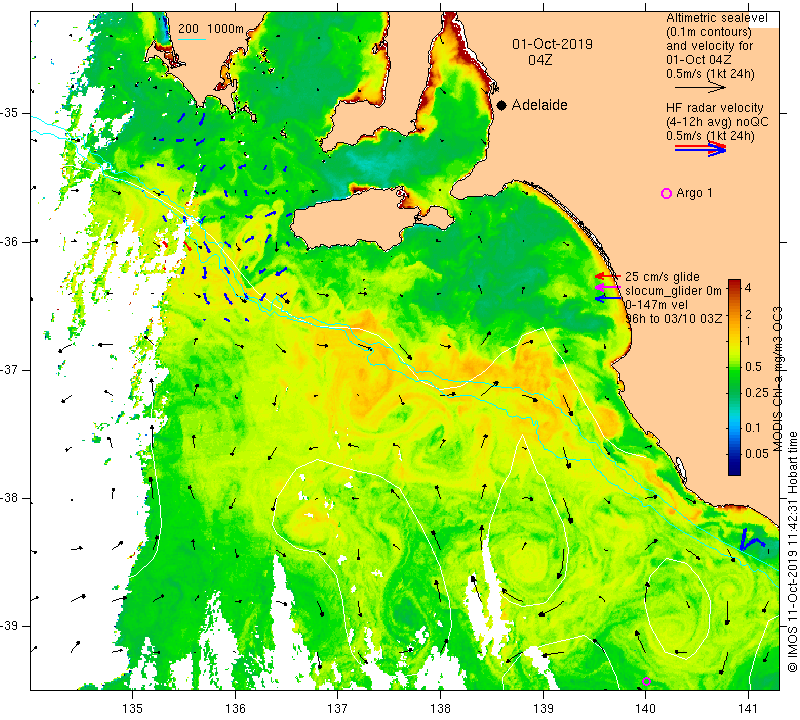
Task: Click the '96h to 03/10 03Z' legend text
Action: coord(673,318)
